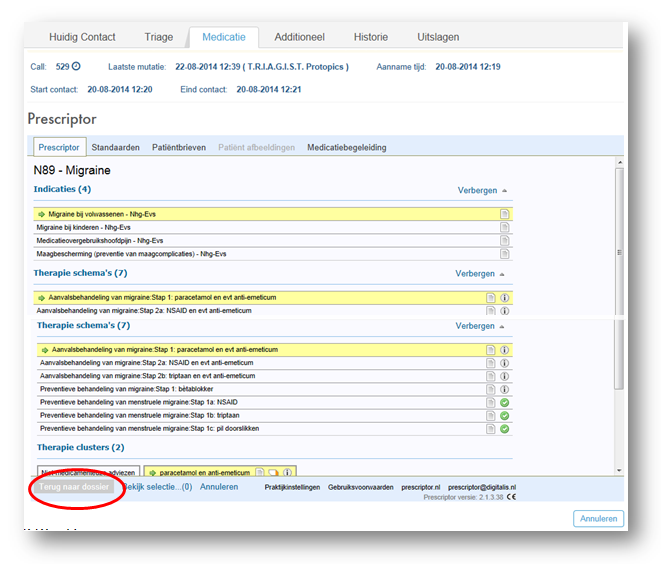Image resolution: width=661 pixels, height=564 pixels.
Task: Select the Prescriptor sub-tab
Action: click(x=59, y=147)
